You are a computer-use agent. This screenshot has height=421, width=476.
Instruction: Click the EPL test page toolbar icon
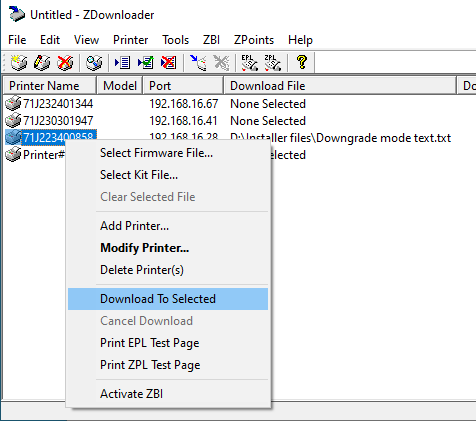tap(250, 62)
